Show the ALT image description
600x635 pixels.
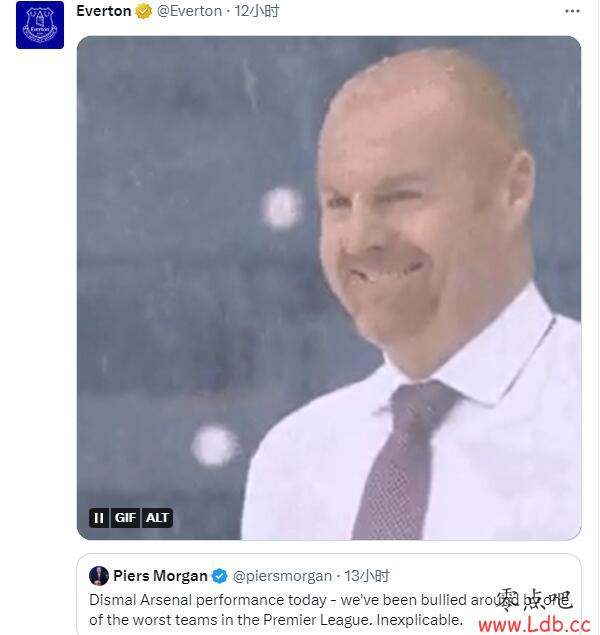(x=157, y=518)
